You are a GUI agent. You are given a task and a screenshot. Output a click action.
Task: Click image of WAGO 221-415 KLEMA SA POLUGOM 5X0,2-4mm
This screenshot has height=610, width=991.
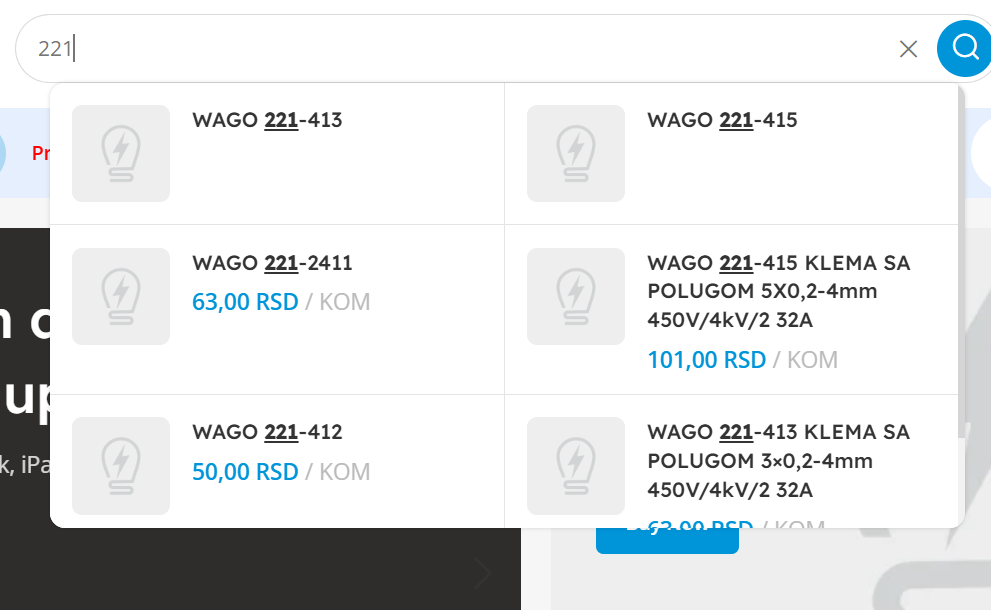coord(576,296)
